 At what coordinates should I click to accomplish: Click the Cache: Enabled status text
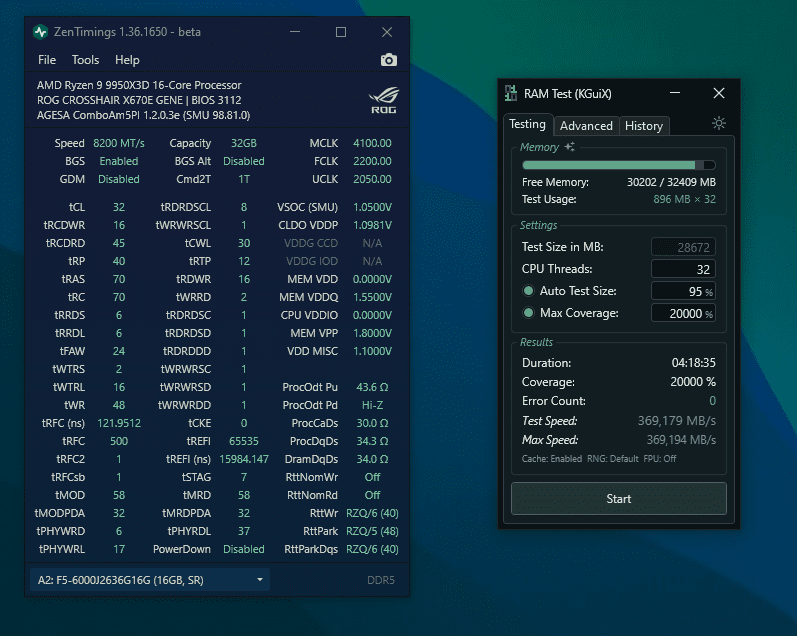click(x=551, y=459)
